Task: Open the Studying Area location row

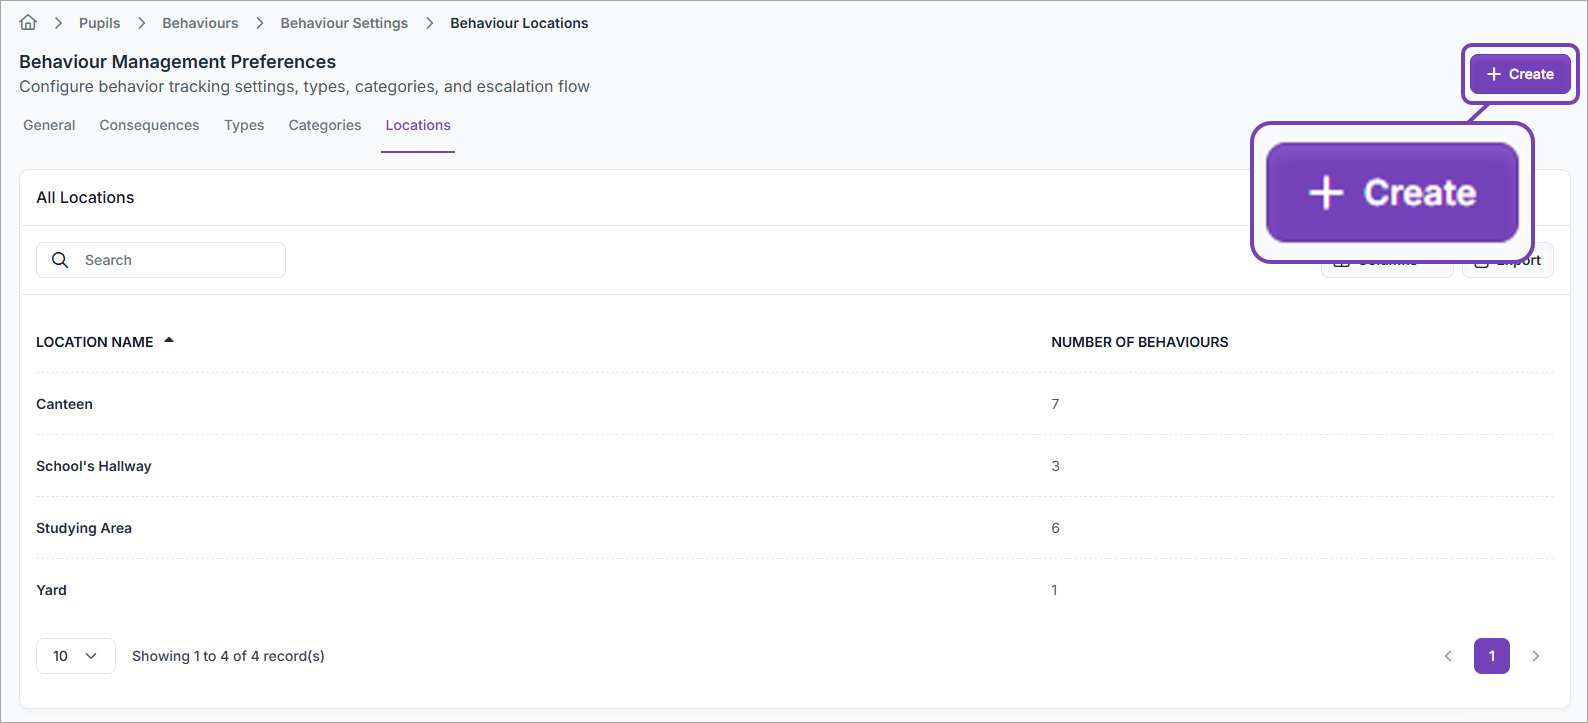Action: click(84, 528)
